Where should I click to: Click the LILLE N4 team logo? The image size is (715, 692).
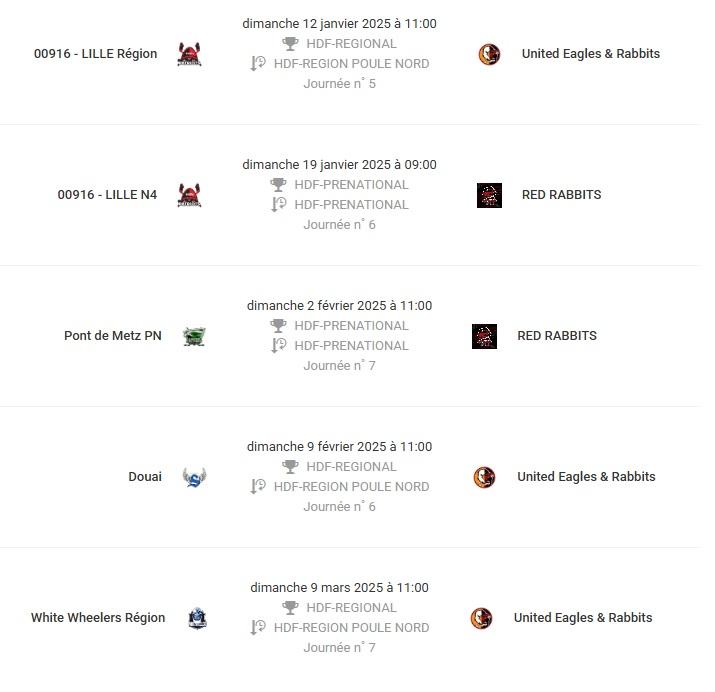click(x=189, y=195)
